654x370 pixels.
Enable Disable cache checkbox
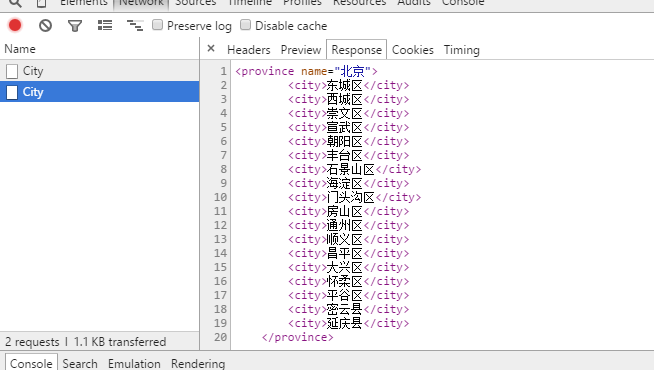(x=245, y=25)
